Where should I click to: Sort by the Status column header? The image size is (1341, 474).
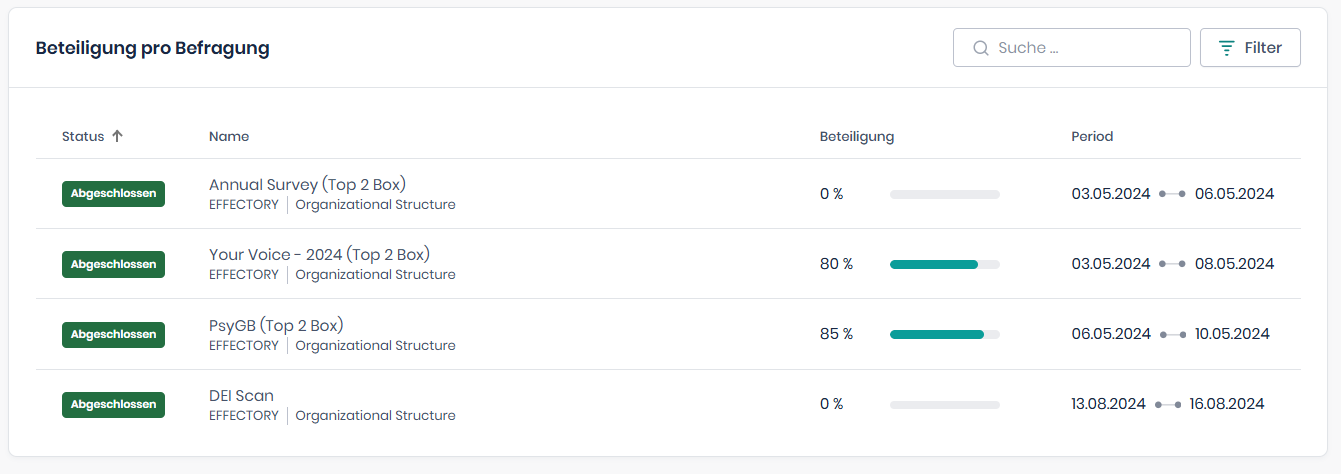tap(83, 136)
